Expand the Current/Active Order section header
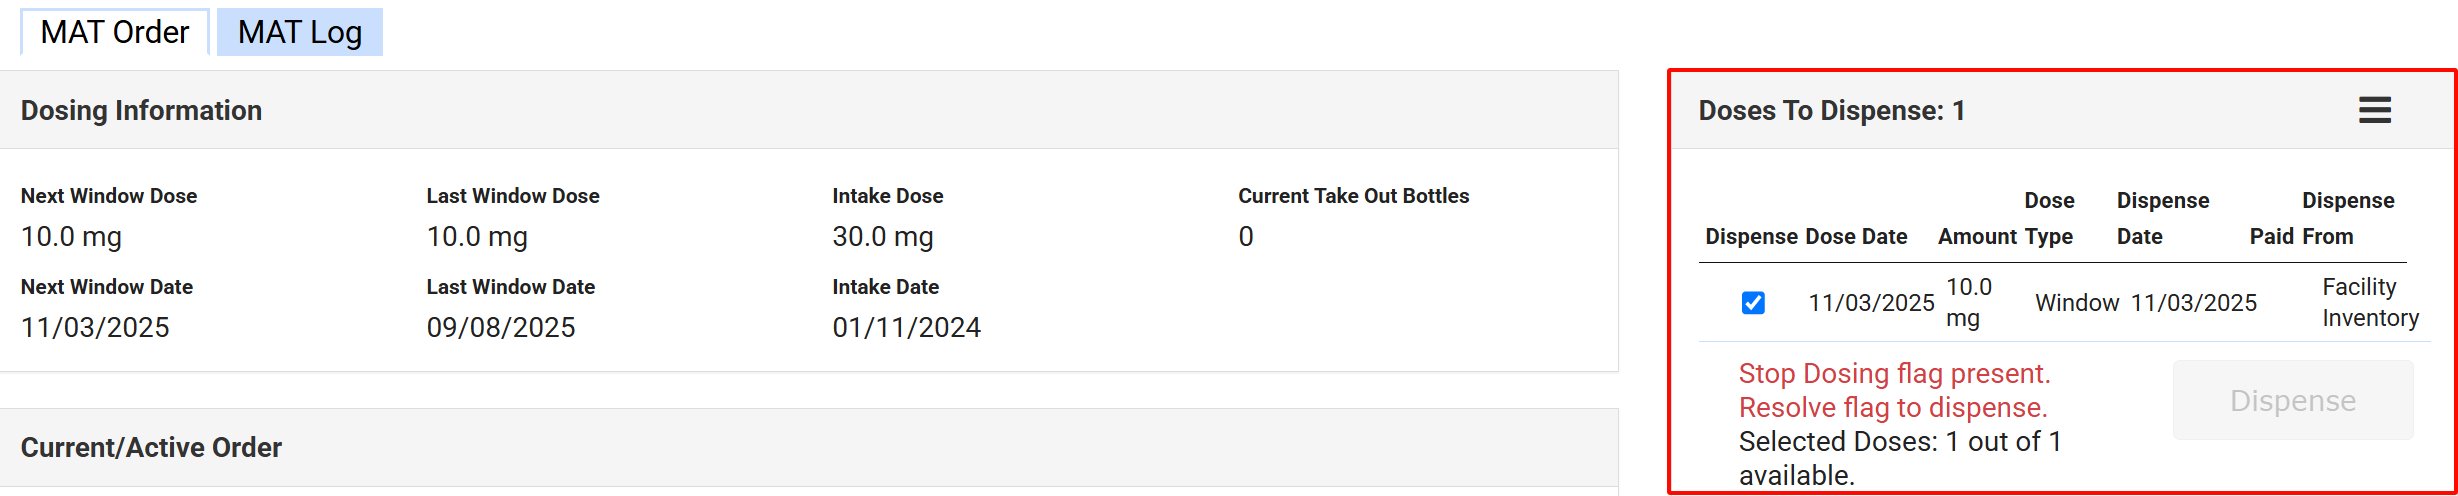 pyautogui.click(x=151, y=447)
